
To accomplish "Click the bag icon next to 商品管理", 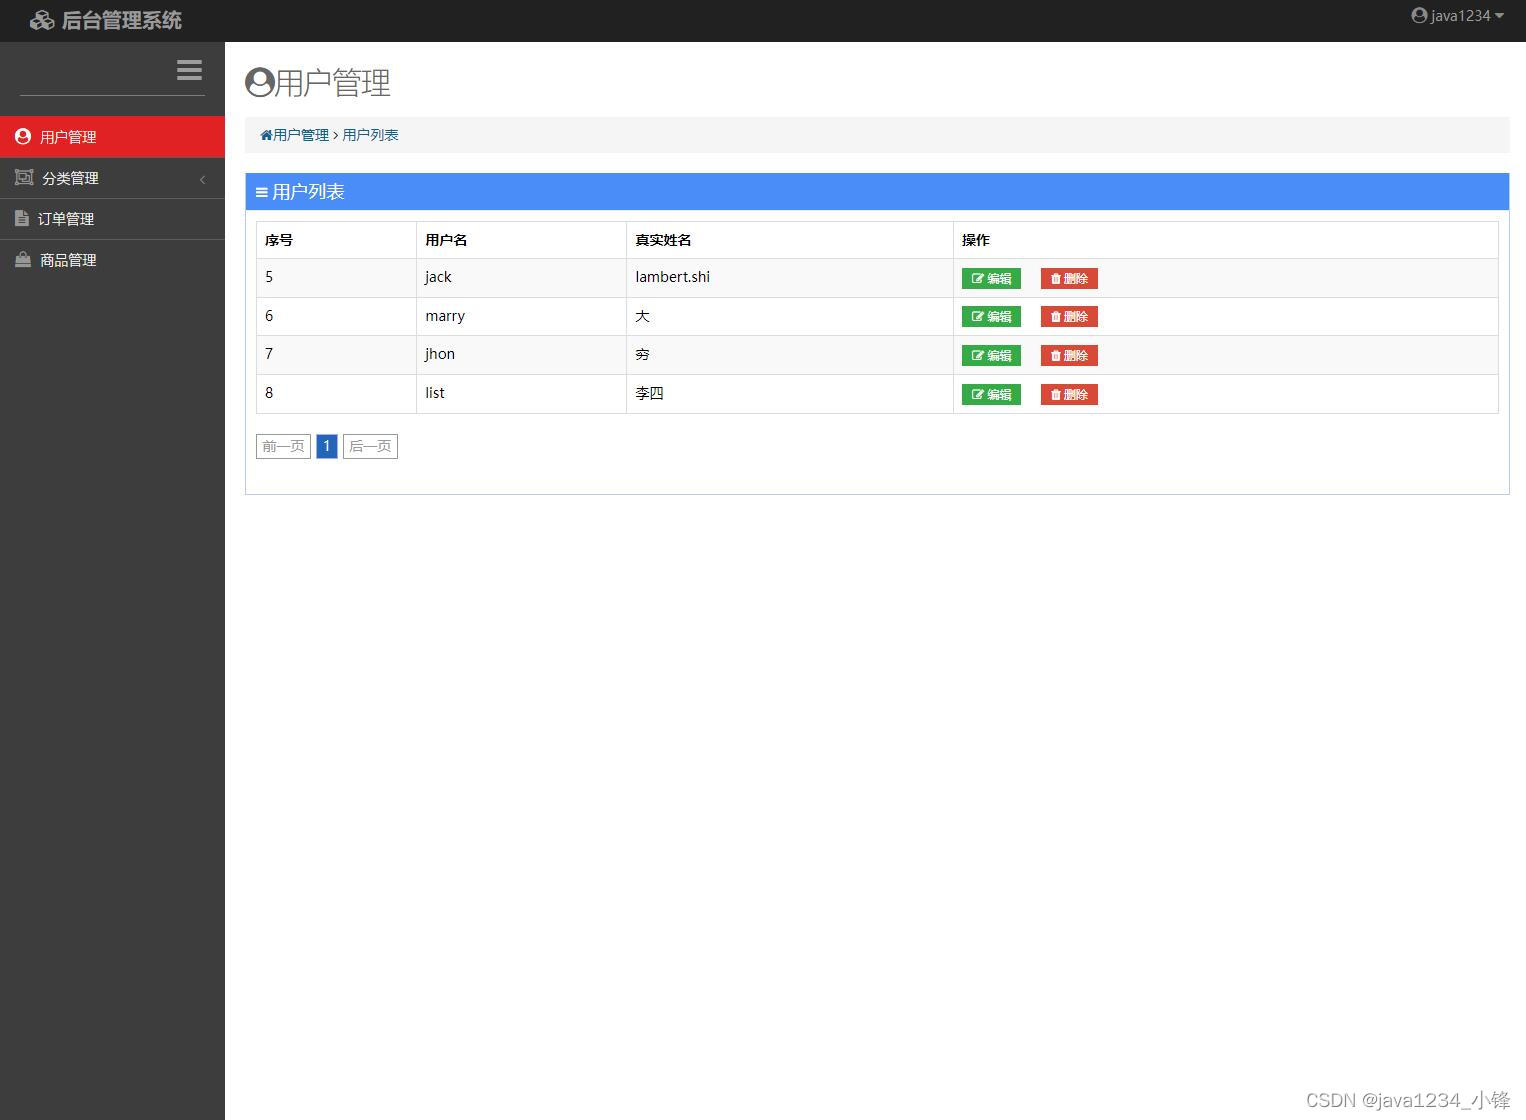I will pyautogui.click(x=23, y=259).
